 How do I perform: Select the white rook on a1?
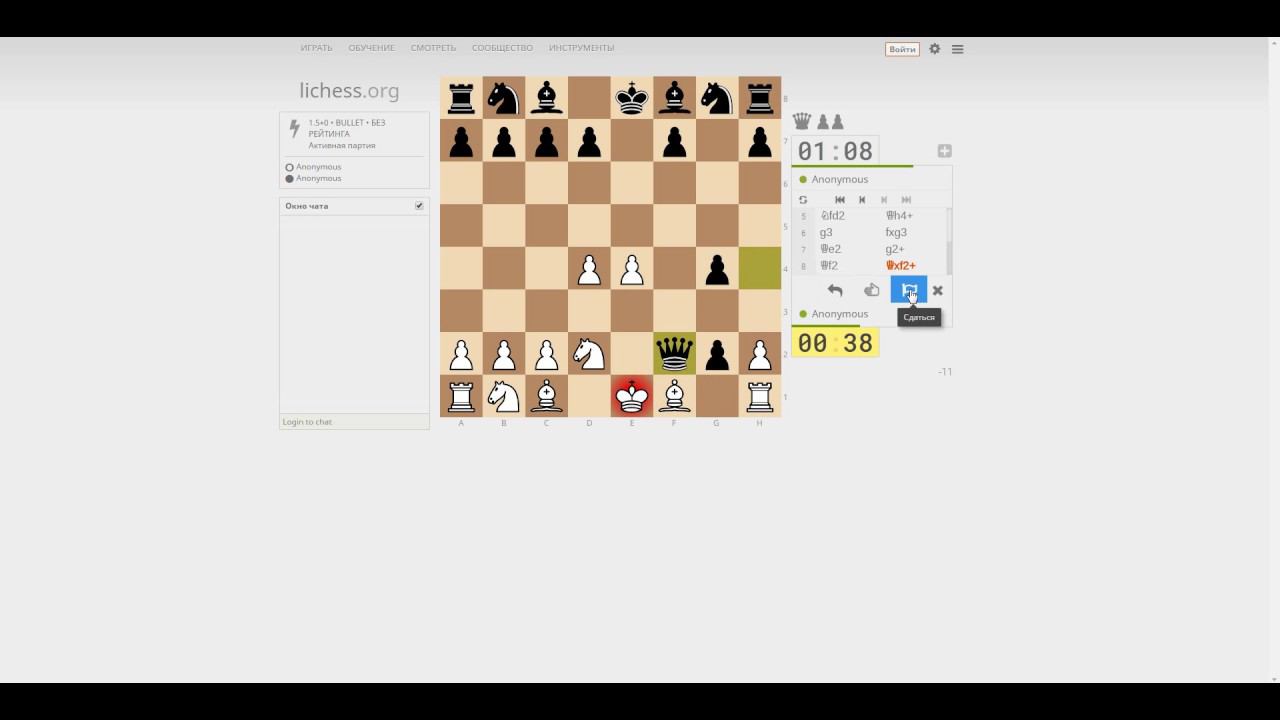461,396
